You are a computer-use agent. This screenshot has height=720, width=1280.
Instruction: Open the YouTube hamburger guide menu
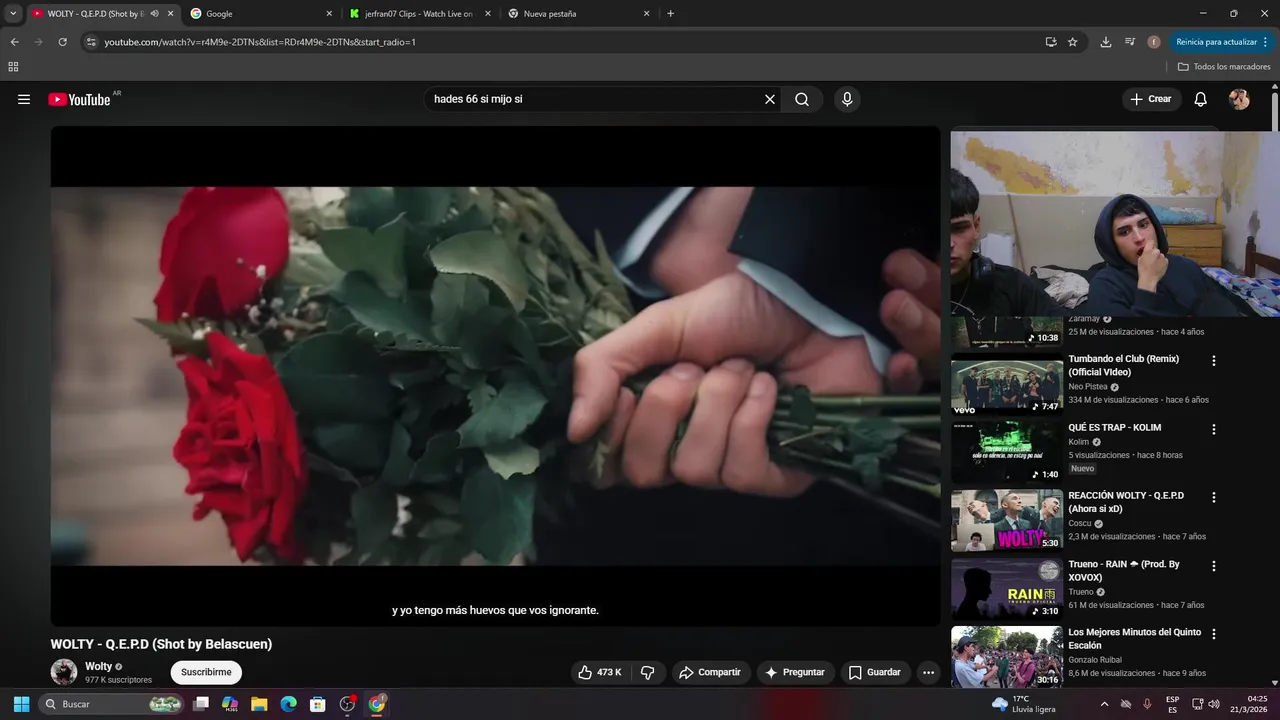24,99
